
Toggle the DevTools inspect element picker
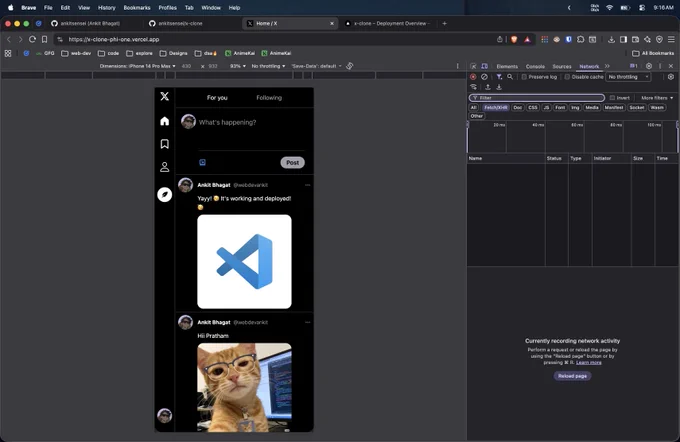click(x=473, y=66)
